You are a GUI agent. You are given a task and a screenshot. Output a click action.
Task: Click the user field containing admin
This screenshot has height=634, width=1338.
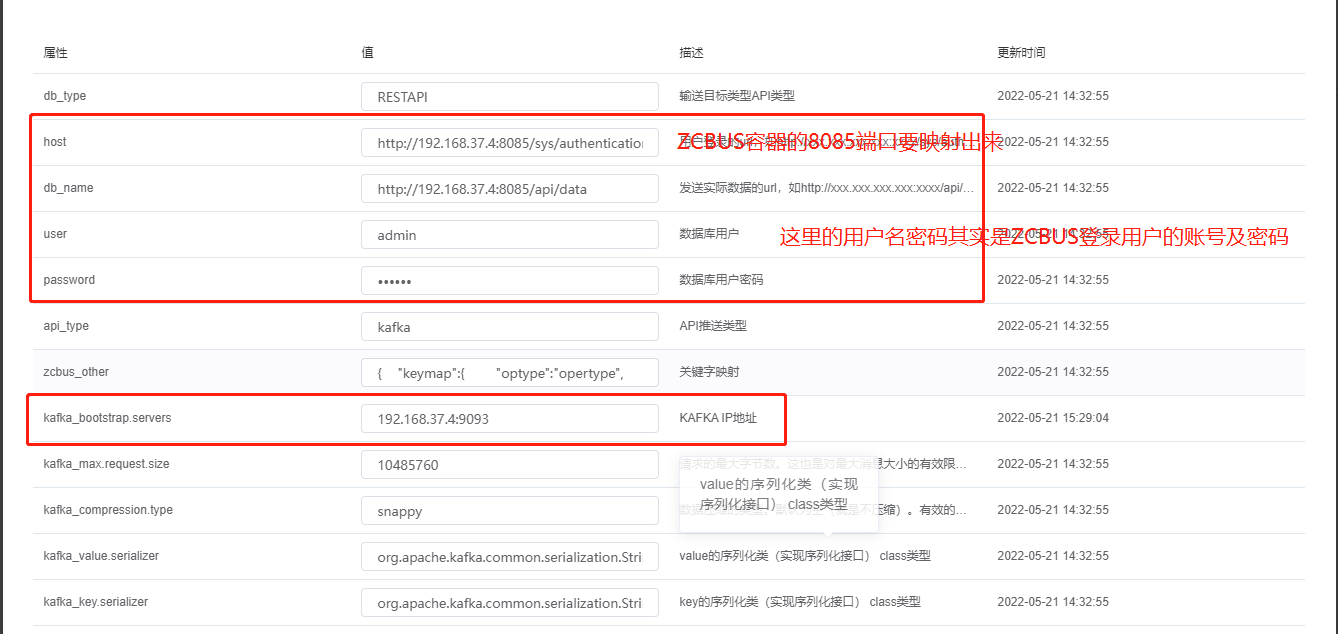(509, 235)
